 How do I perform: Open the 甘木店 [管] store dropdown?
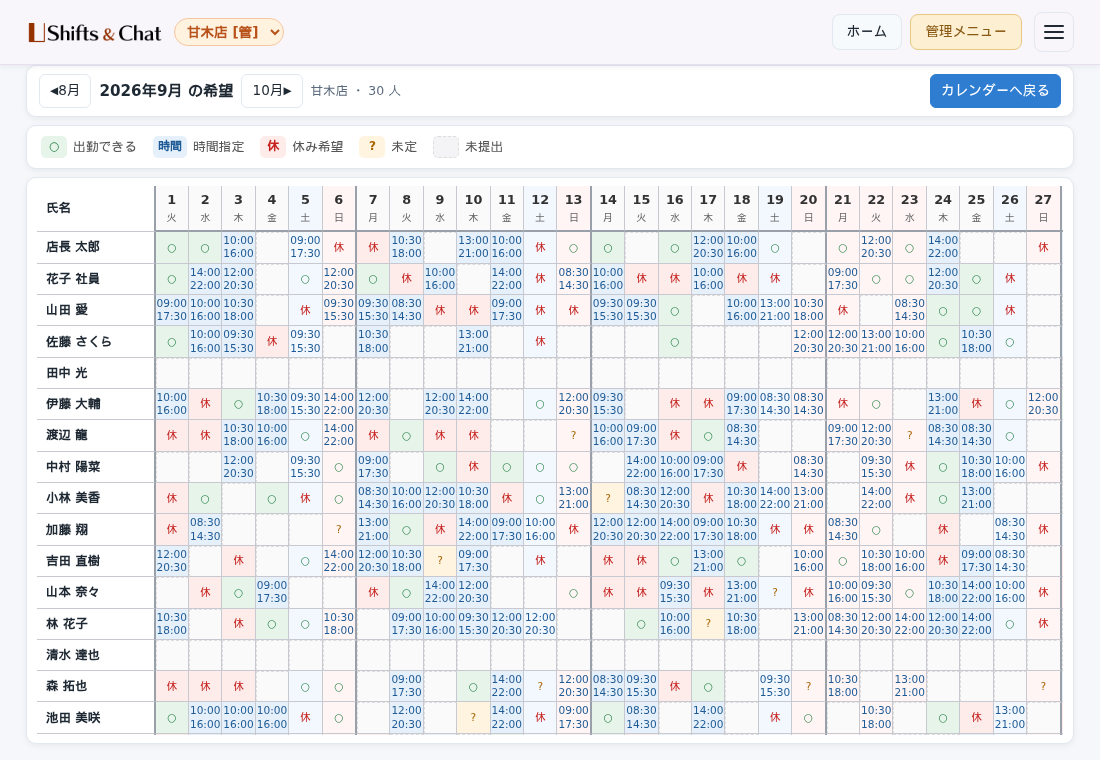click(229, 32)
